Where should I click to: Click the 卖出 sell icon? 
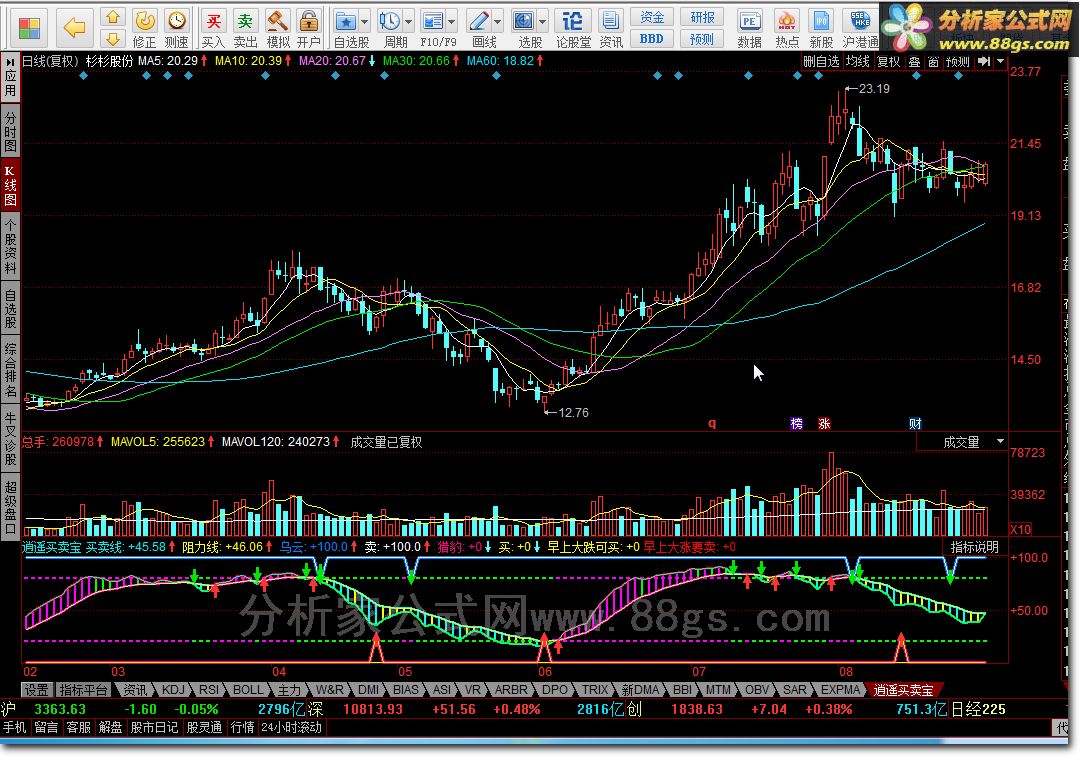pos(245,21)
